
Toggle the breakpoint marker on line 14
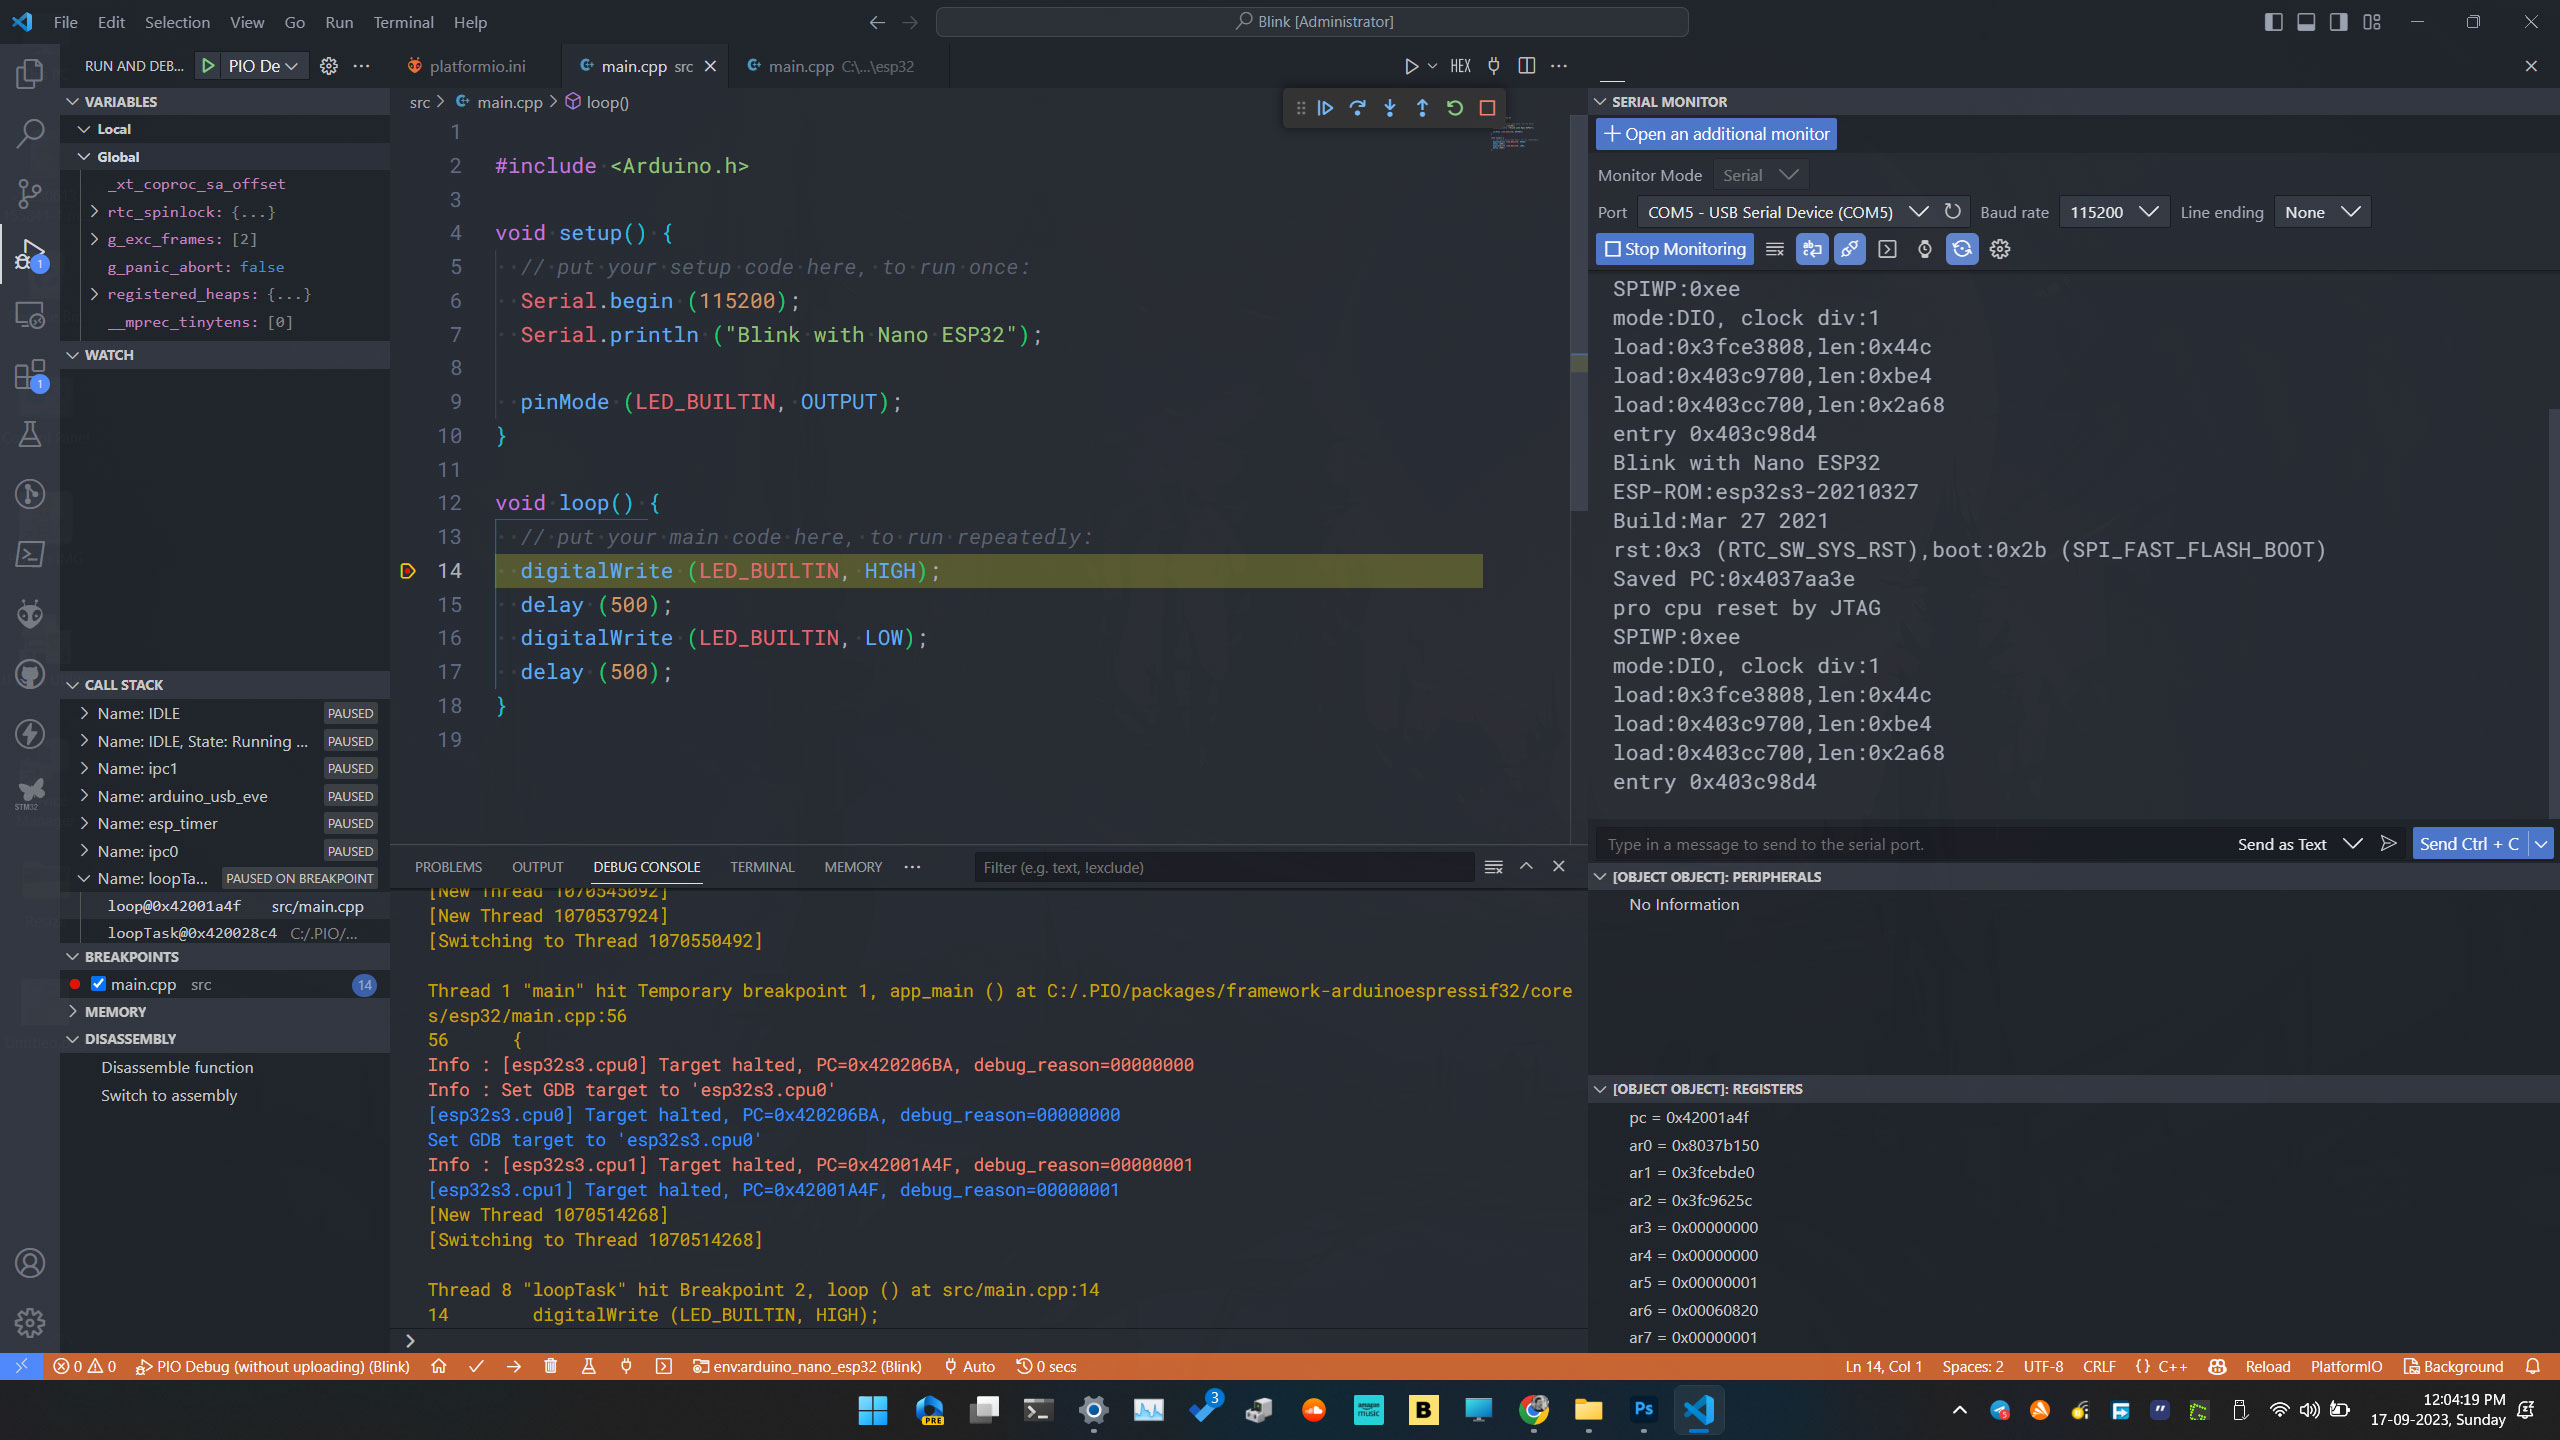point(407,571)
